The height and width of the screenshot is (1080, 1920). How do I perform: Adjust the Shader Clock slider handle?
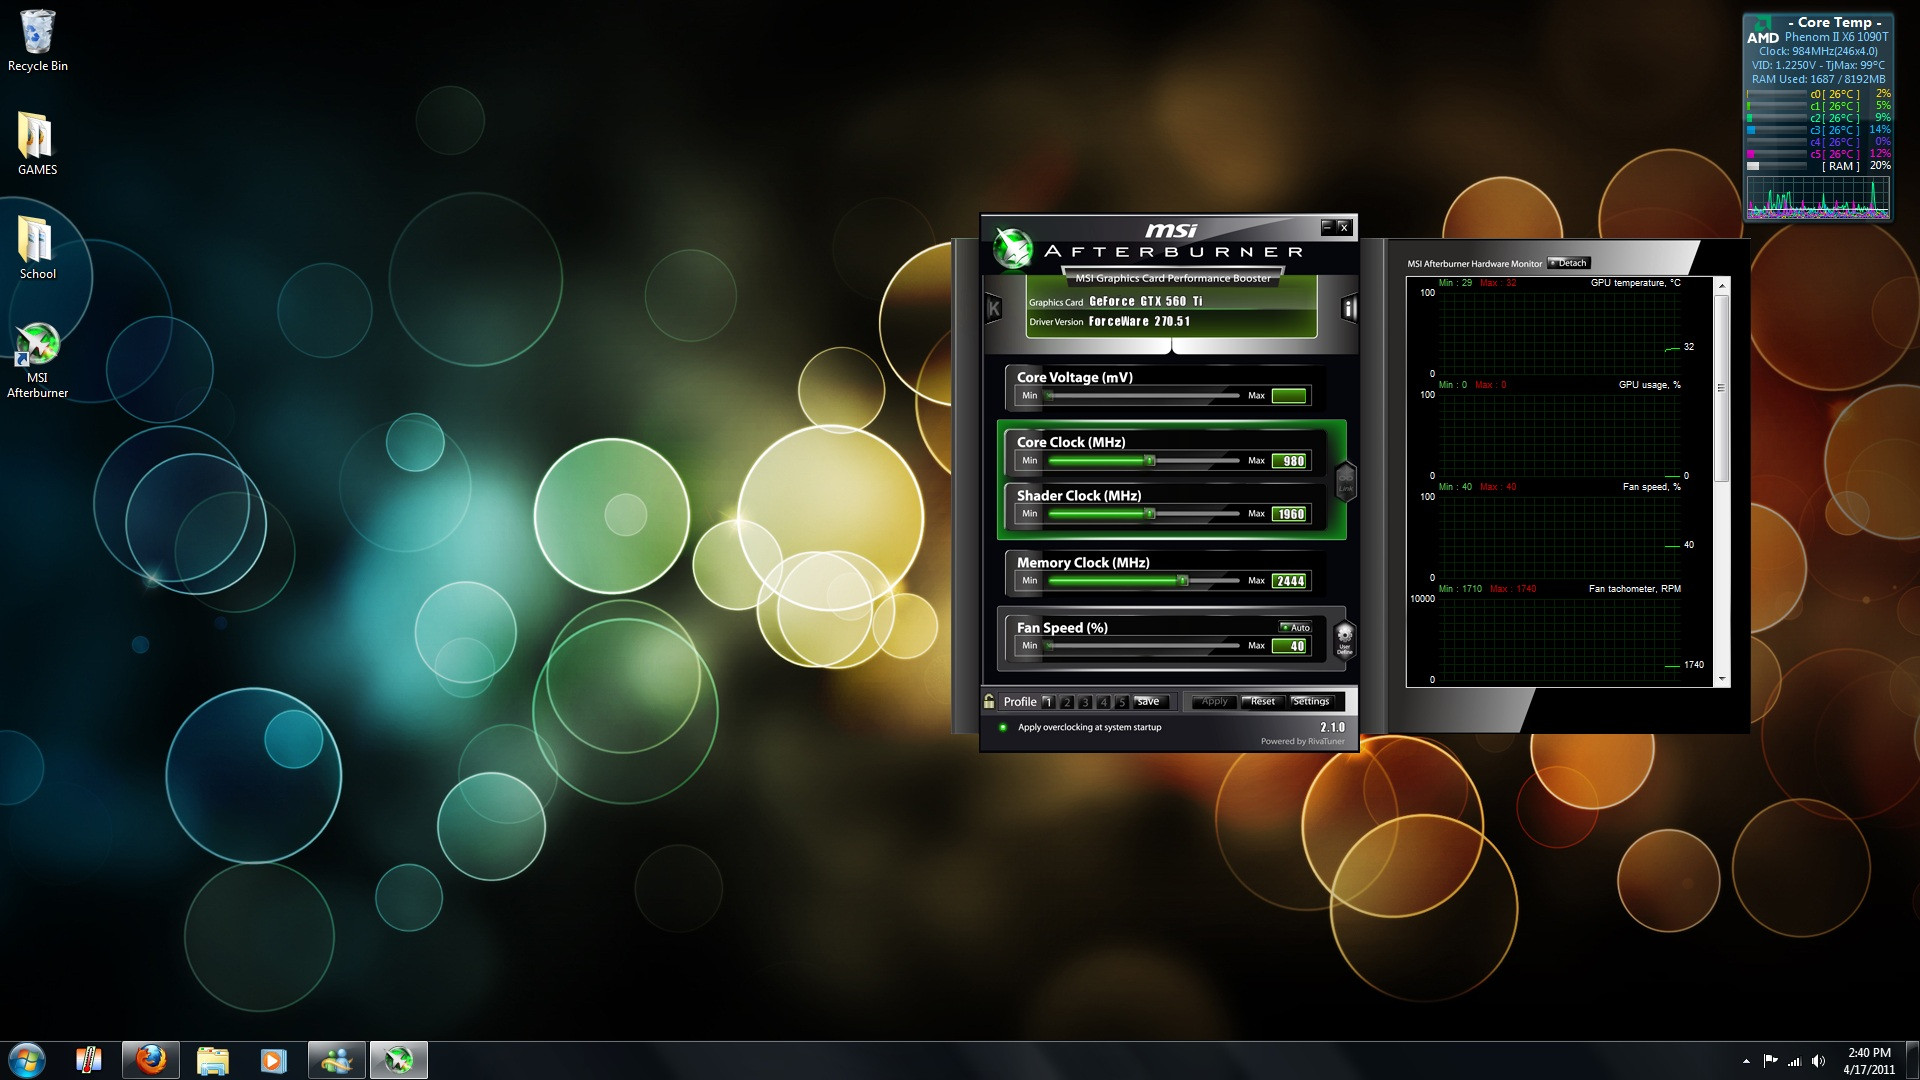pyautogui.click(x=1150, y=514)
